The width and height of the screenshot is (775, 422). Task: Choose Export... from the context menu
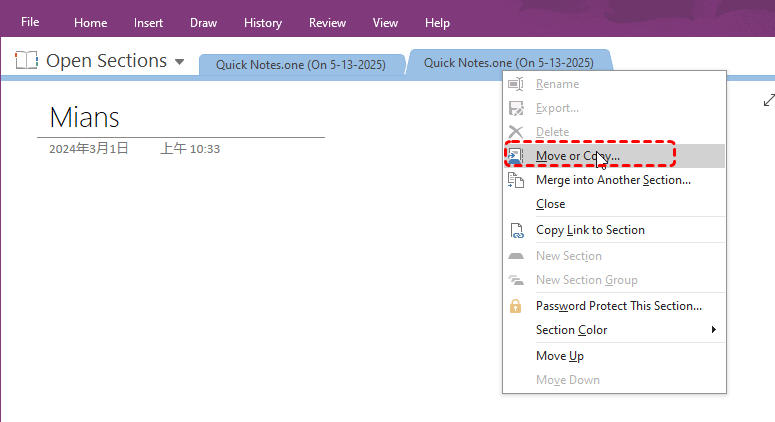coord(614,108)
